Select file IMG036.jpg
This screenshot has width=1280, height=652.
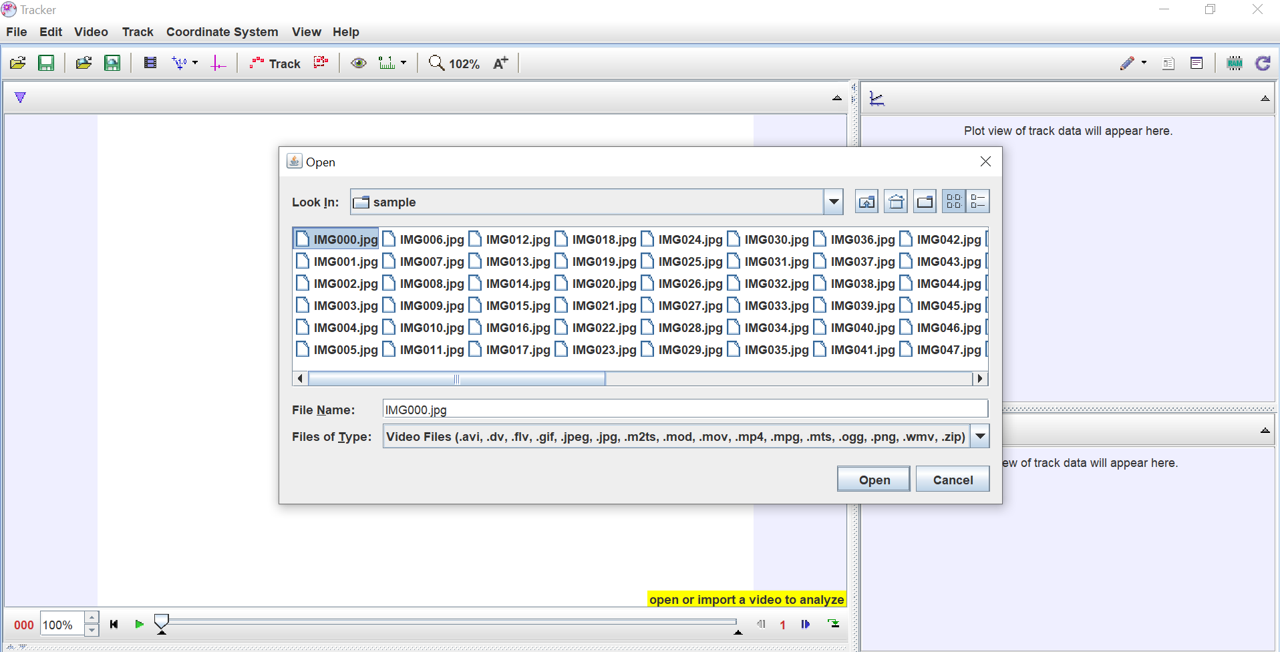click(x=853, y=240)
